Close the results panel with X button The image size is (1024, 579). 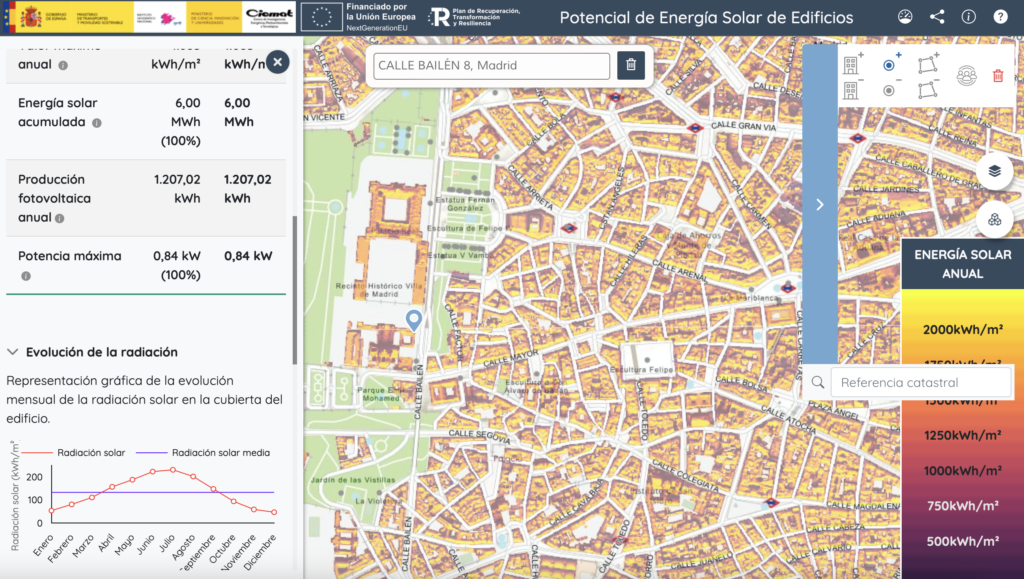[x=278, y=62]
